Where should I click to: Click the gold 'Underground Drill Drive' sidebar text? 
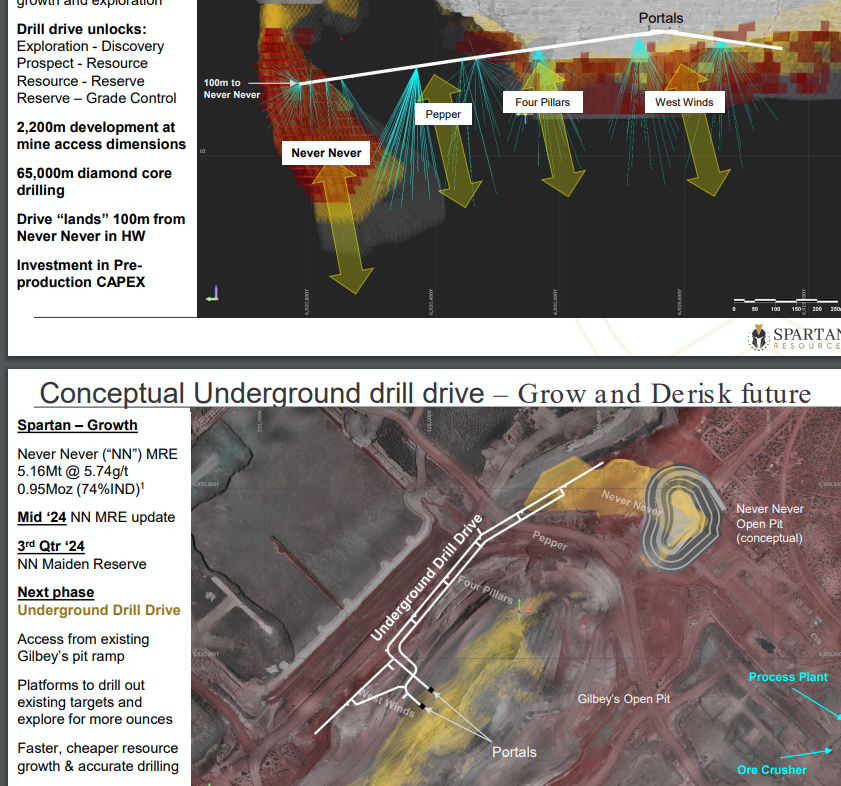[99, 610]
